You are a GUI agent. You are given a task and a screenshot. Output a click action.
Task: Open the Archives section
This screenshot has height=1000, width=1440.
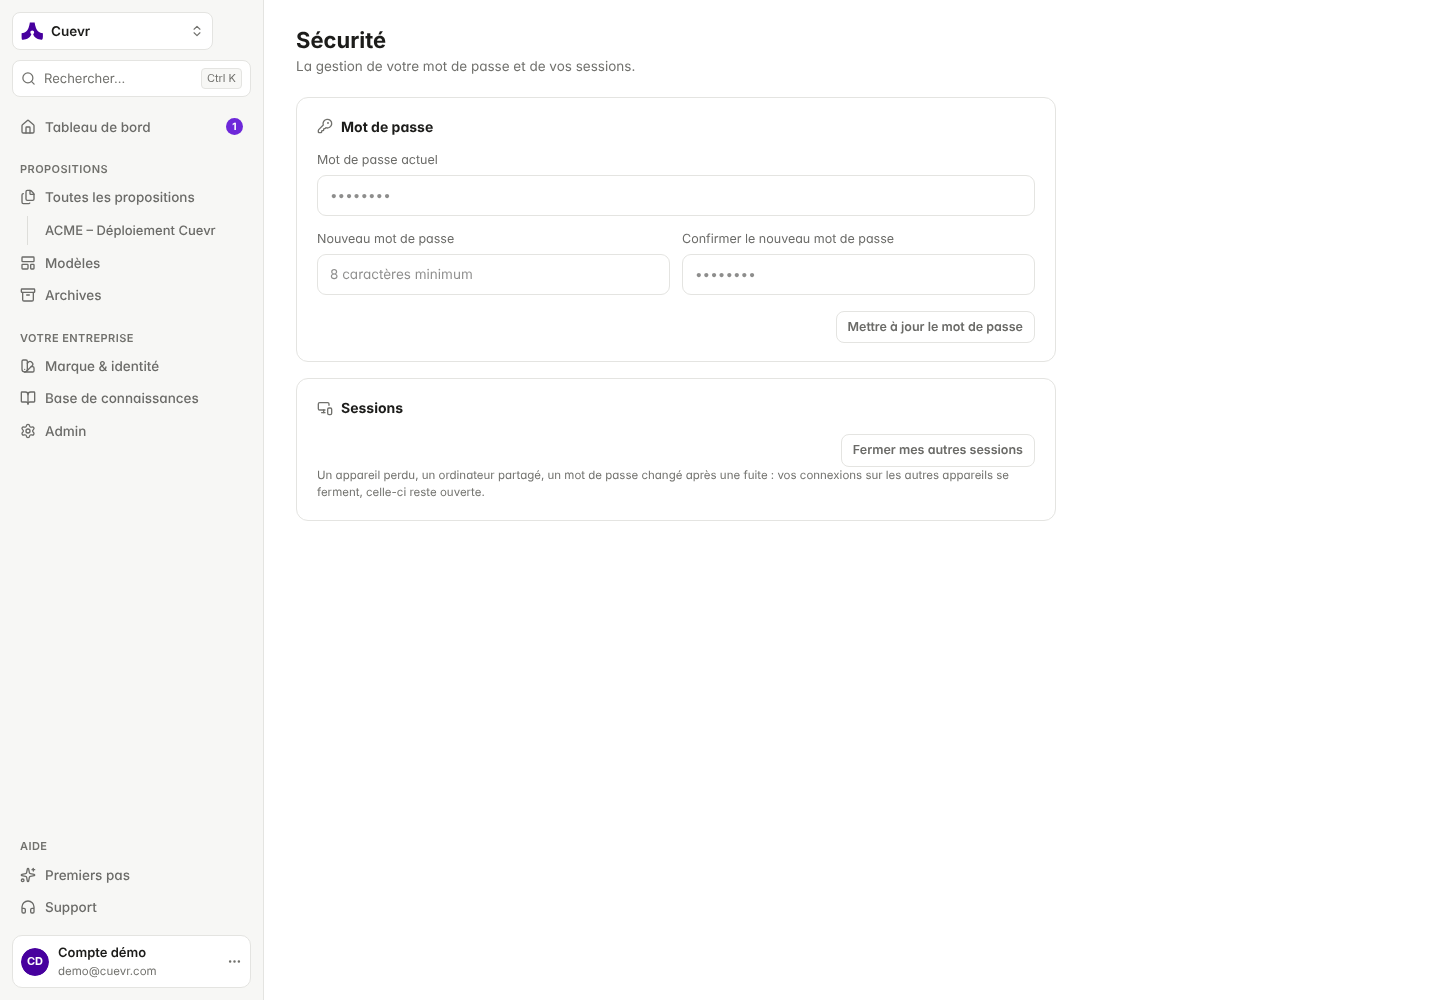pos(131,295)
